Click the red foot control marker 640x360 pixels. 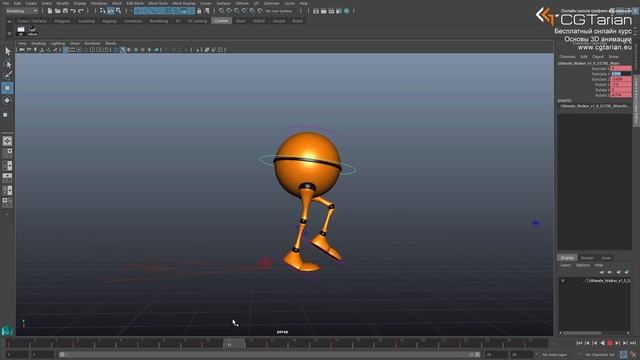coord(266,263)
